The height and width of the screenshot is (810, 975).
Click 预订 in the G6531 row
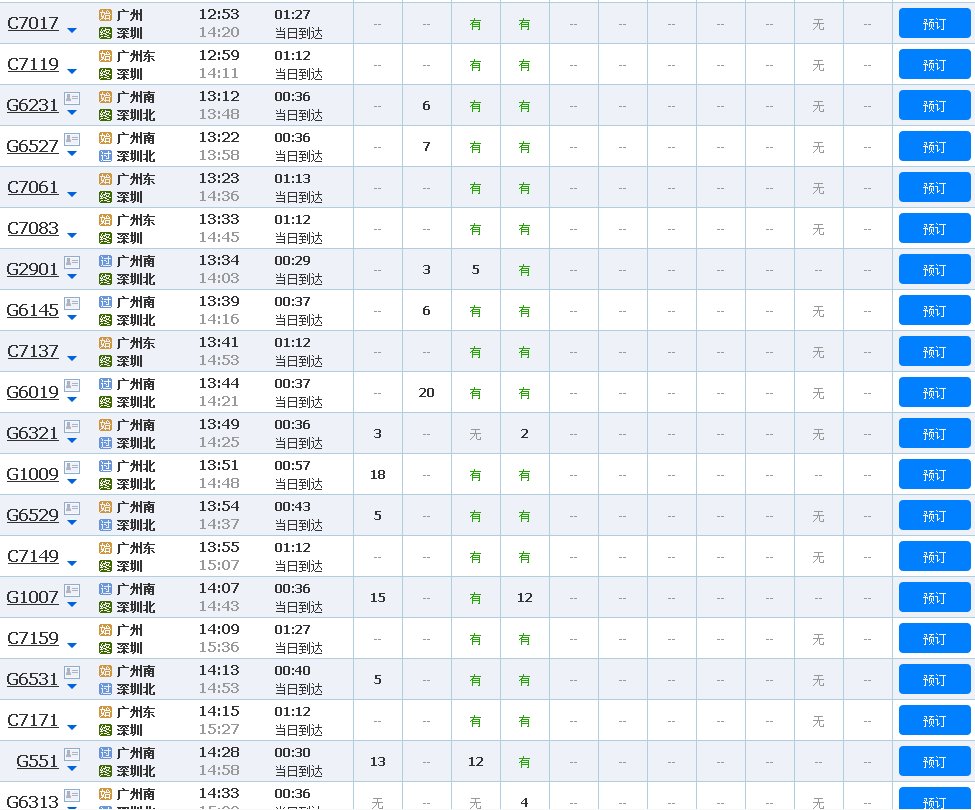(x=934, y=680)
